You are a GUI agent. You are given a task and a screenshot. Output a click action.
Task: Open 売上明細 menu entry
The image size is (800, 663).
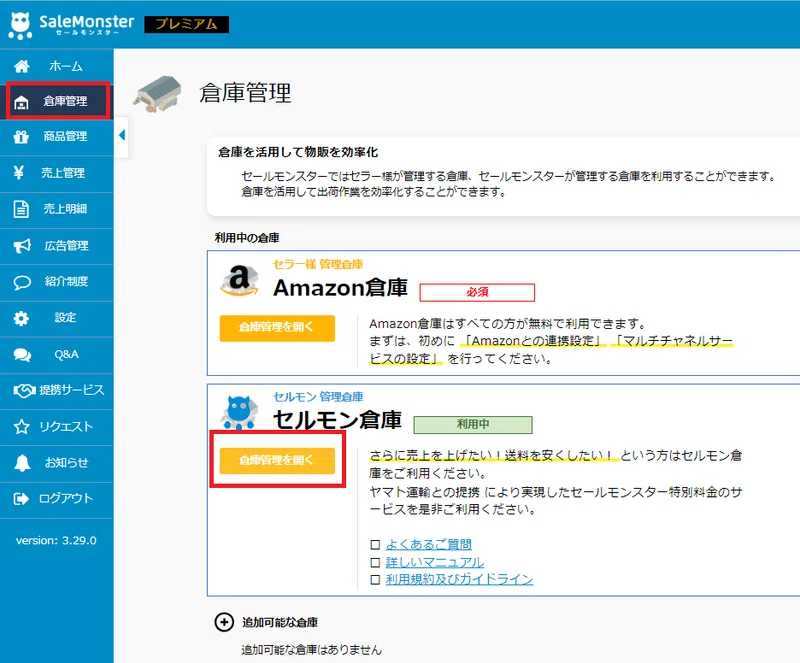[x=65, y=209]
